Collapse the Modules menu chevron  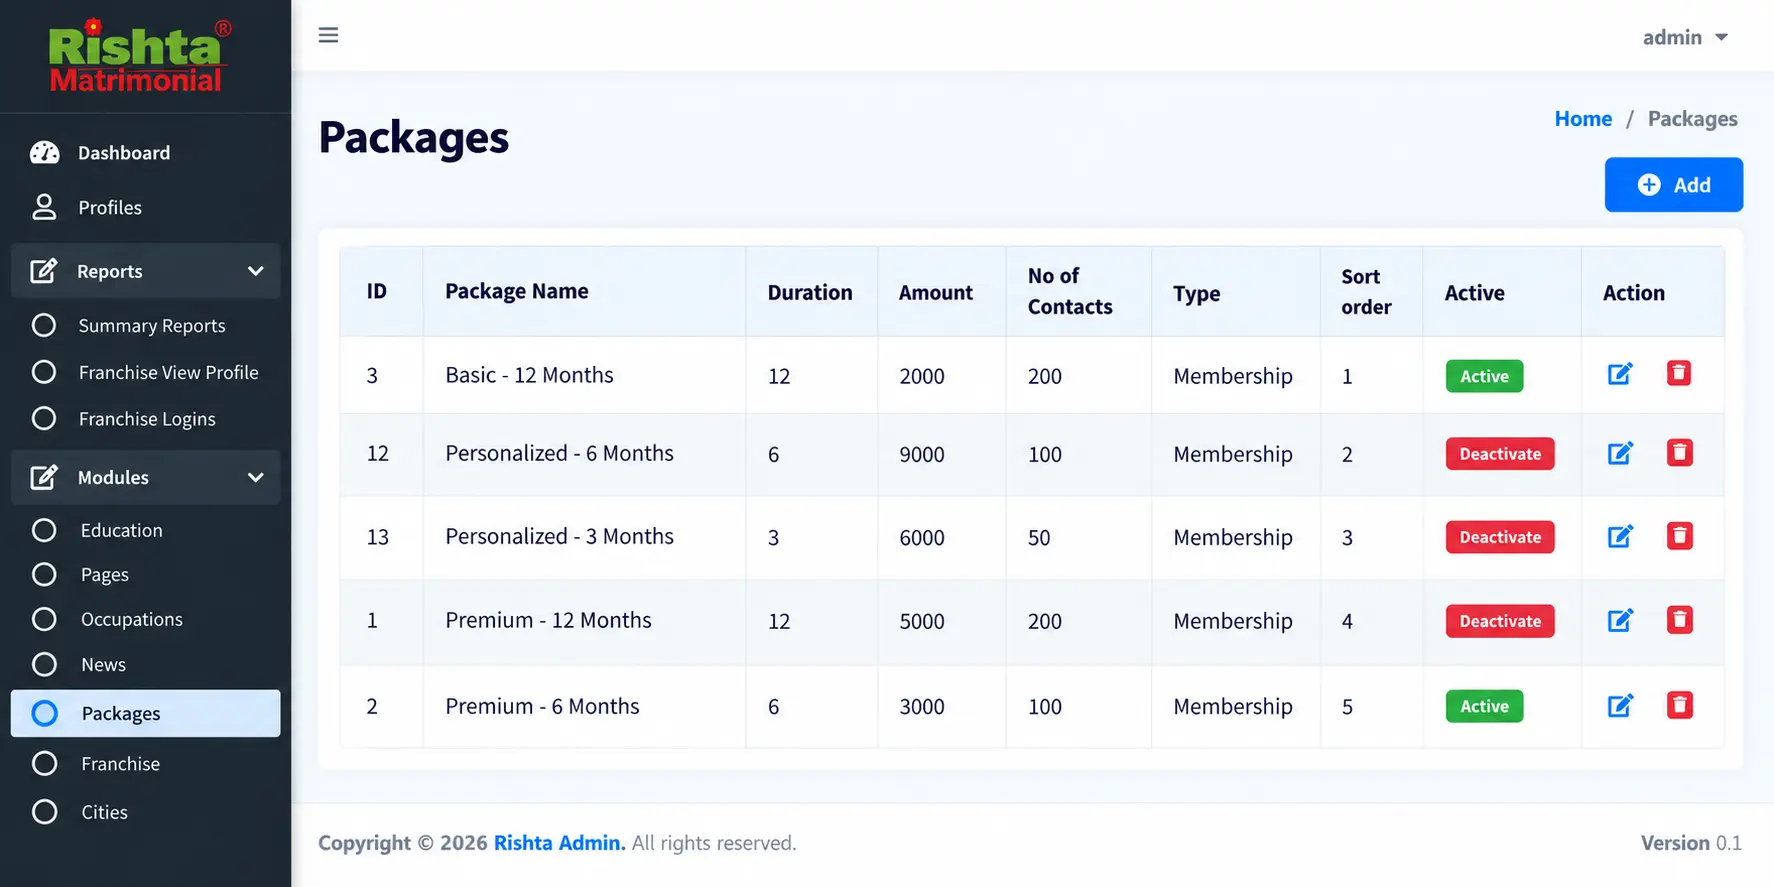click(x=256, y=477)
